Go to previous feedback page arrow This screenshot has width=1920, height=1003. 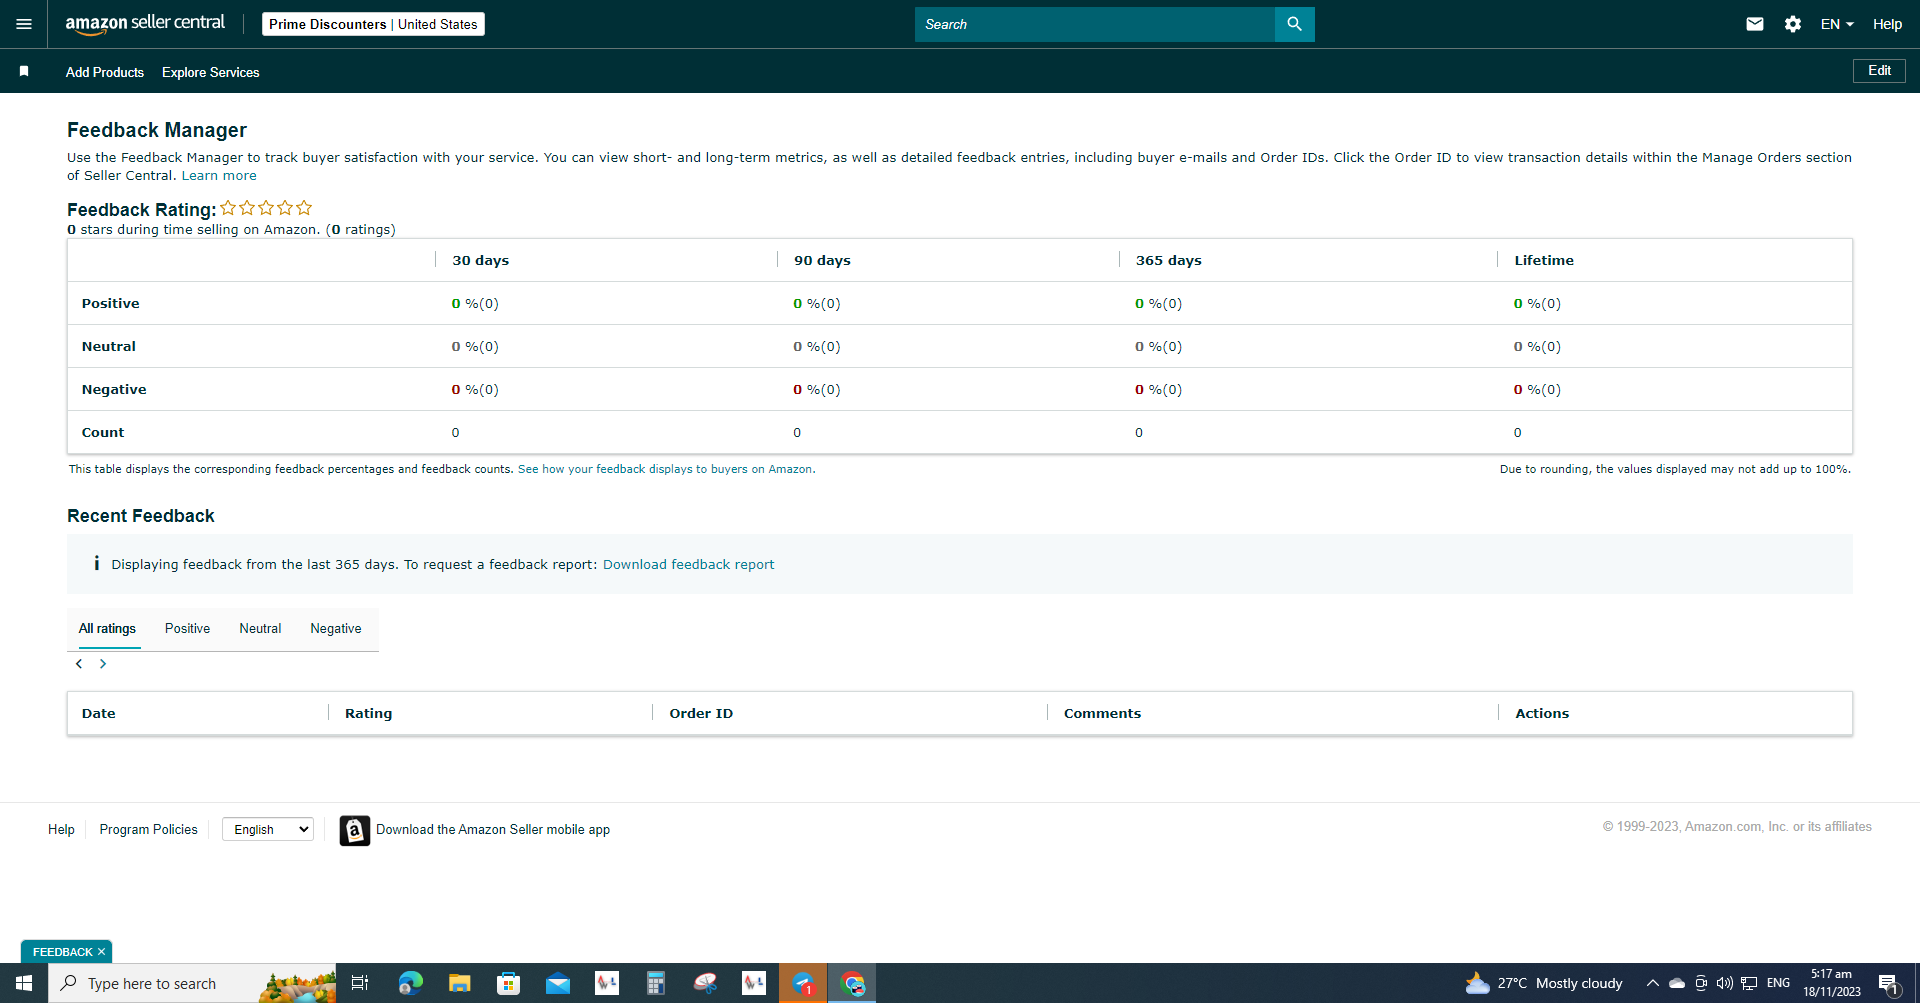click(79, 664)
